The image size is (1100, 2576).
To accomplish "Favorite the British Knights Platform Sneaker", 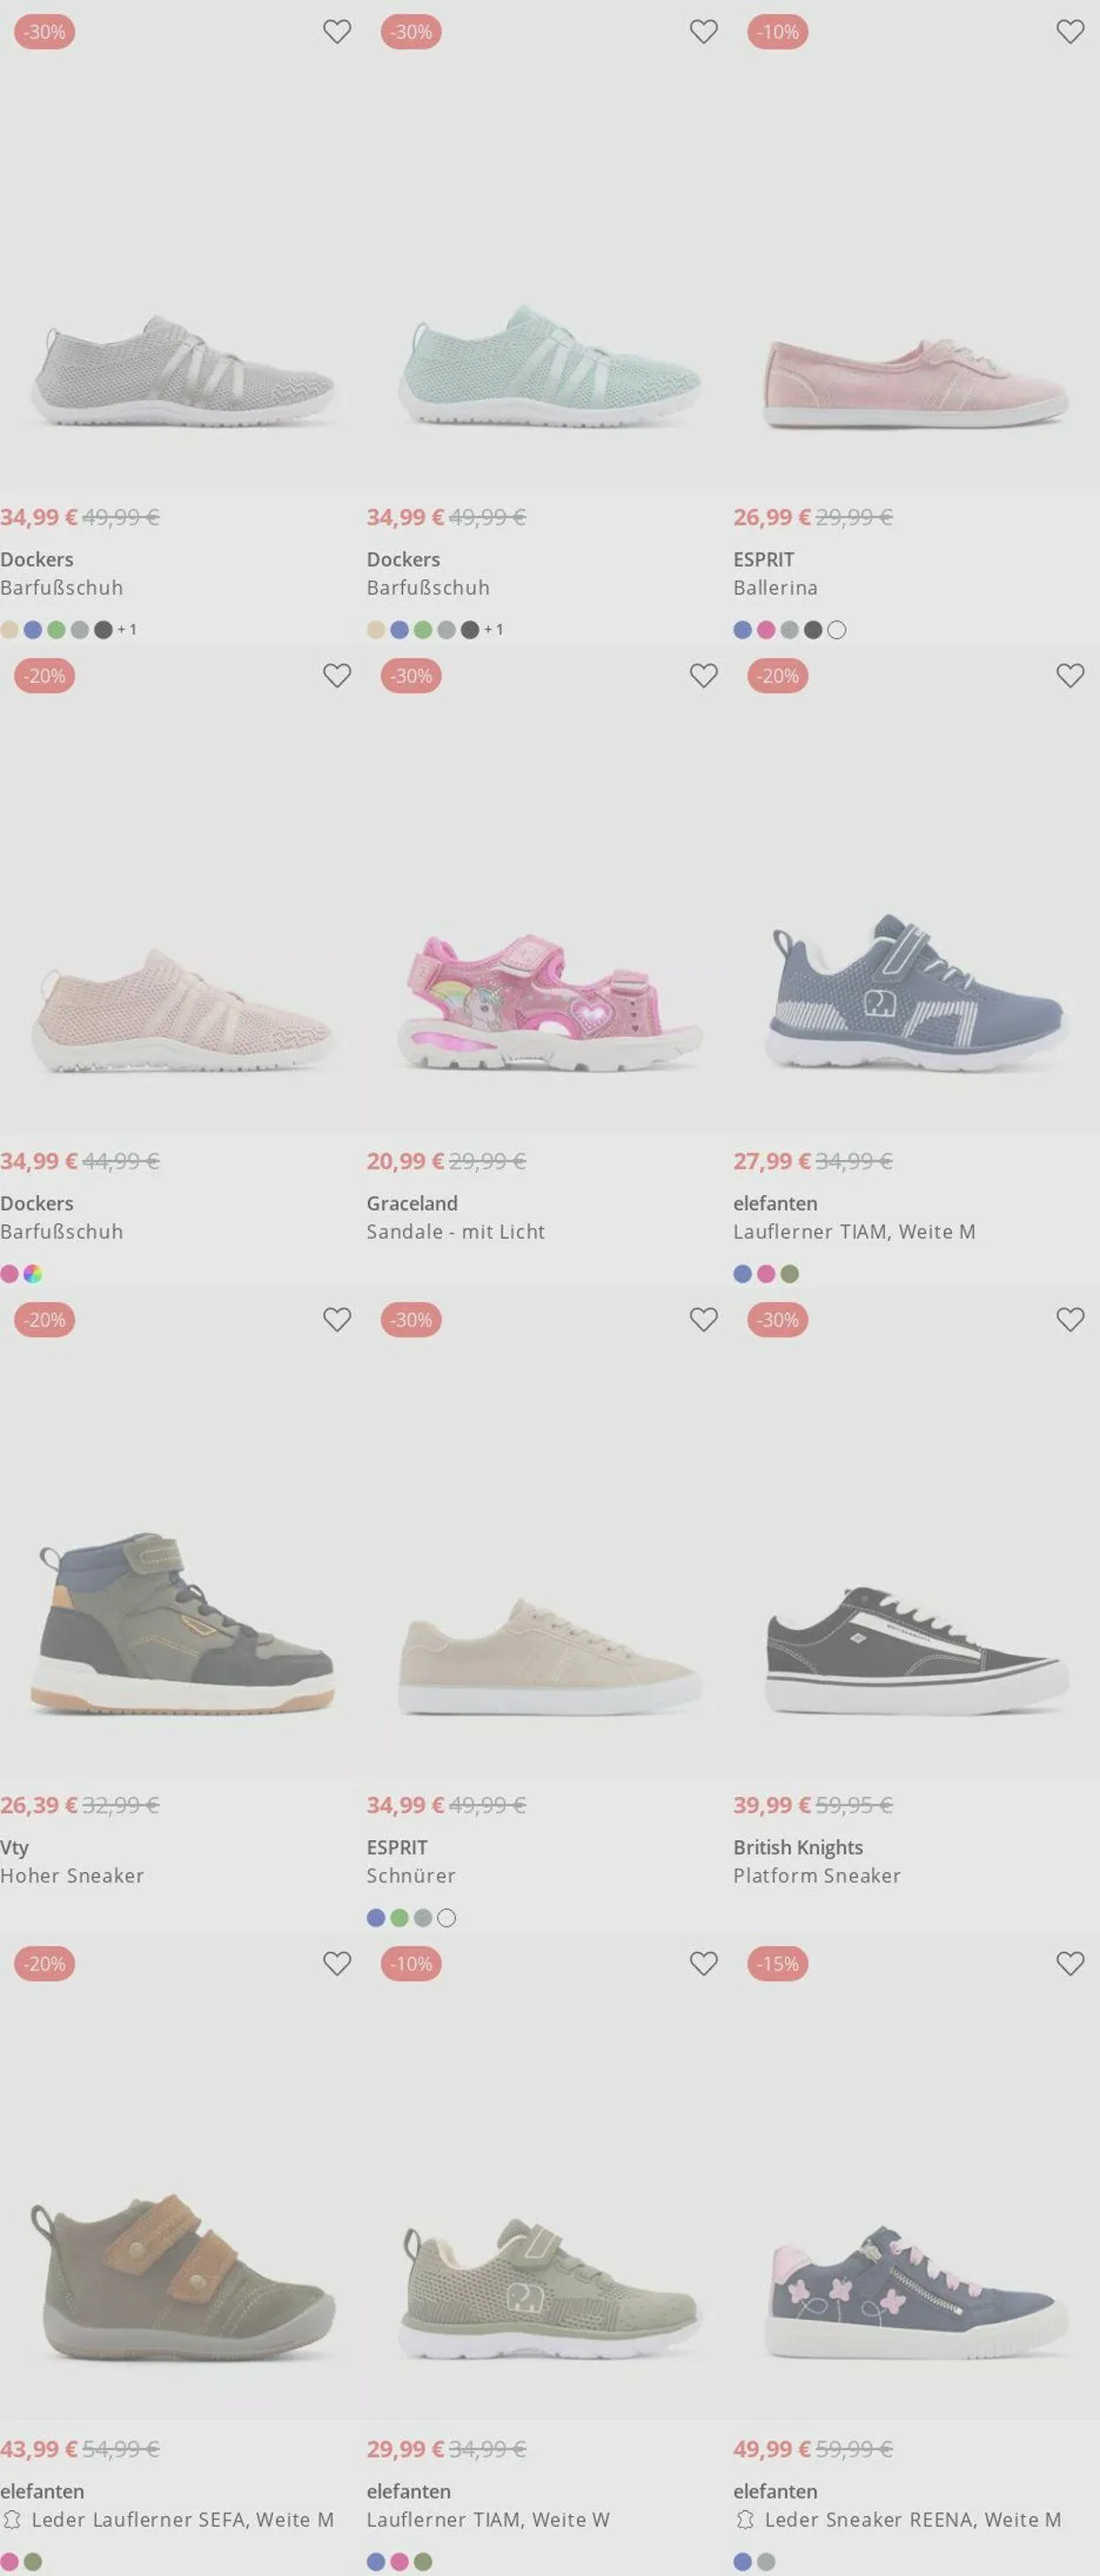I will pyautogui.click(x=1070, y=1320).
